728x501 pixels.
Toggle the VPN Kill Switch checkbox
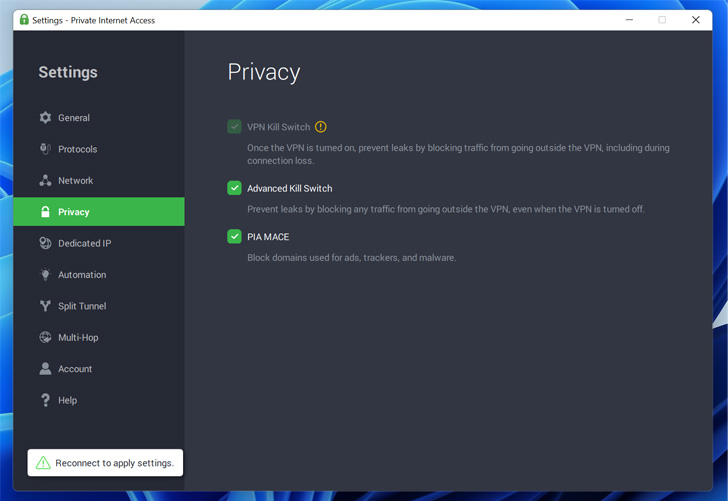[234, 127]
